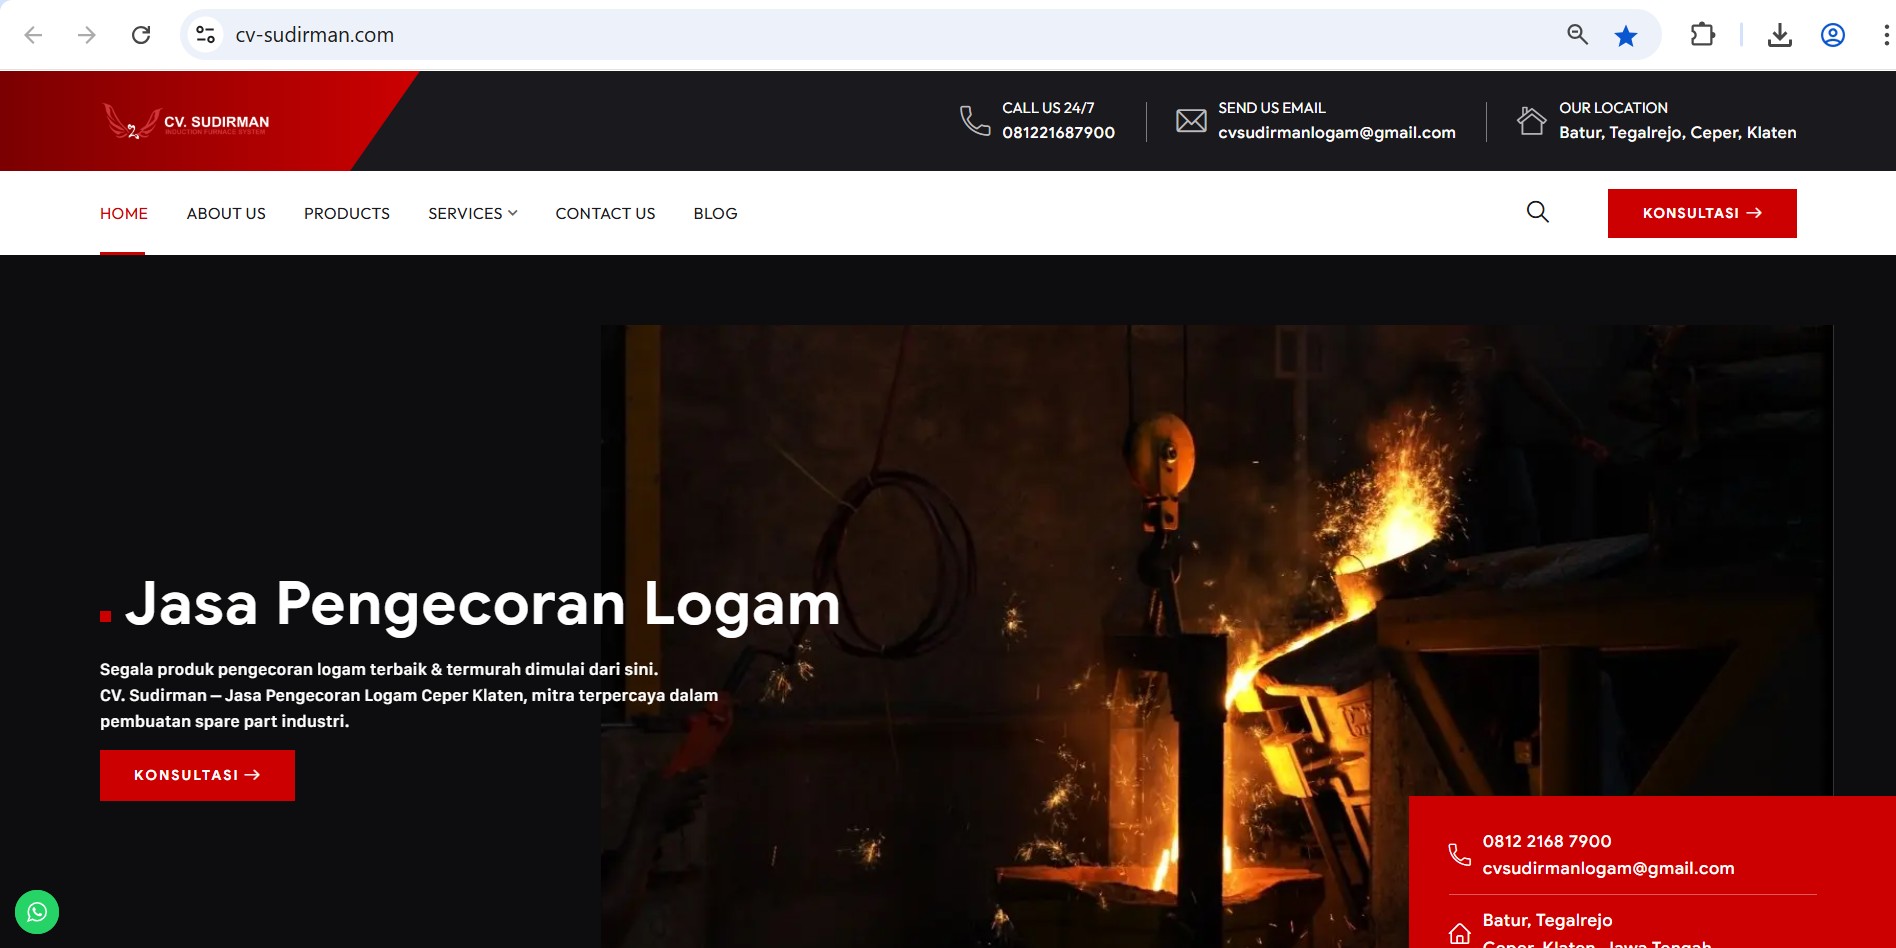1896x948 pixels.
Task: Open the website search magnifier icon
Action: click(1537, 212)
